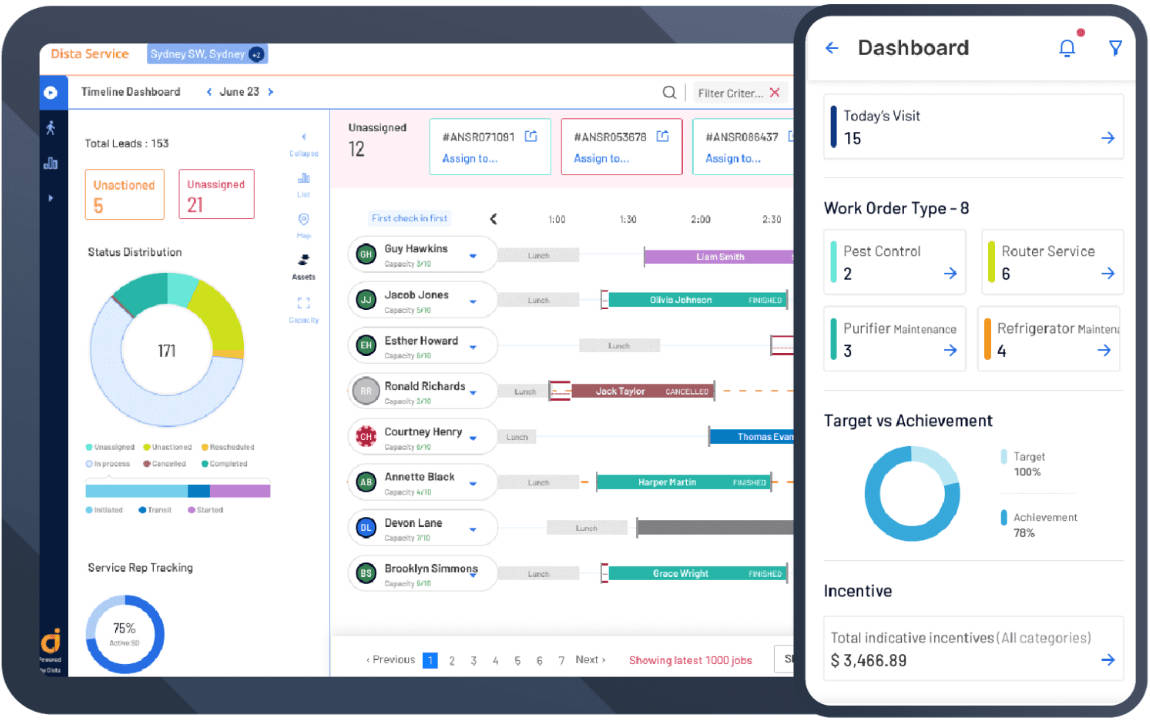Click the 75% Service Rep Tracking donut
Viewport: 1150px width, 720px height.
click(x=124, y=634)
